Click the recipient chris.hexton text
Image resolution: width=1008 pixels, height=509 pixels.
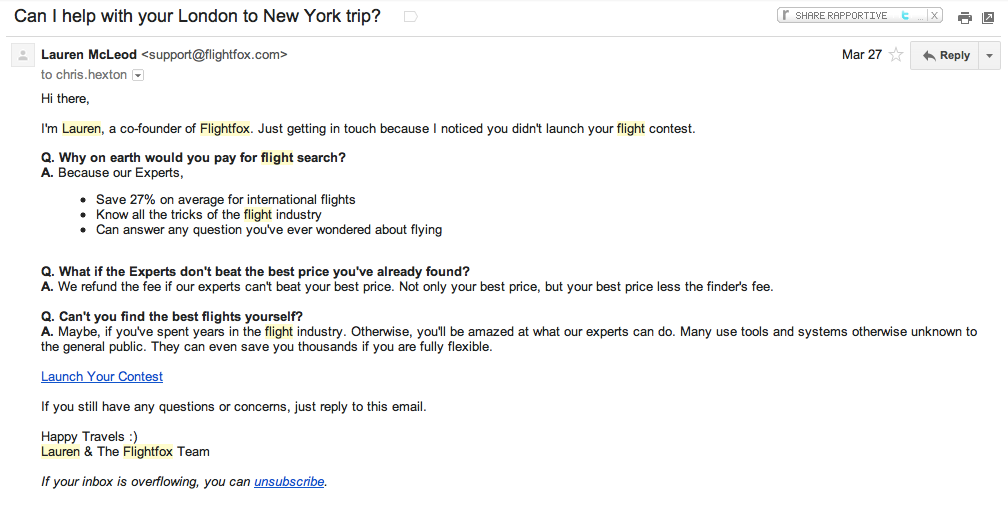coord(91,75)
